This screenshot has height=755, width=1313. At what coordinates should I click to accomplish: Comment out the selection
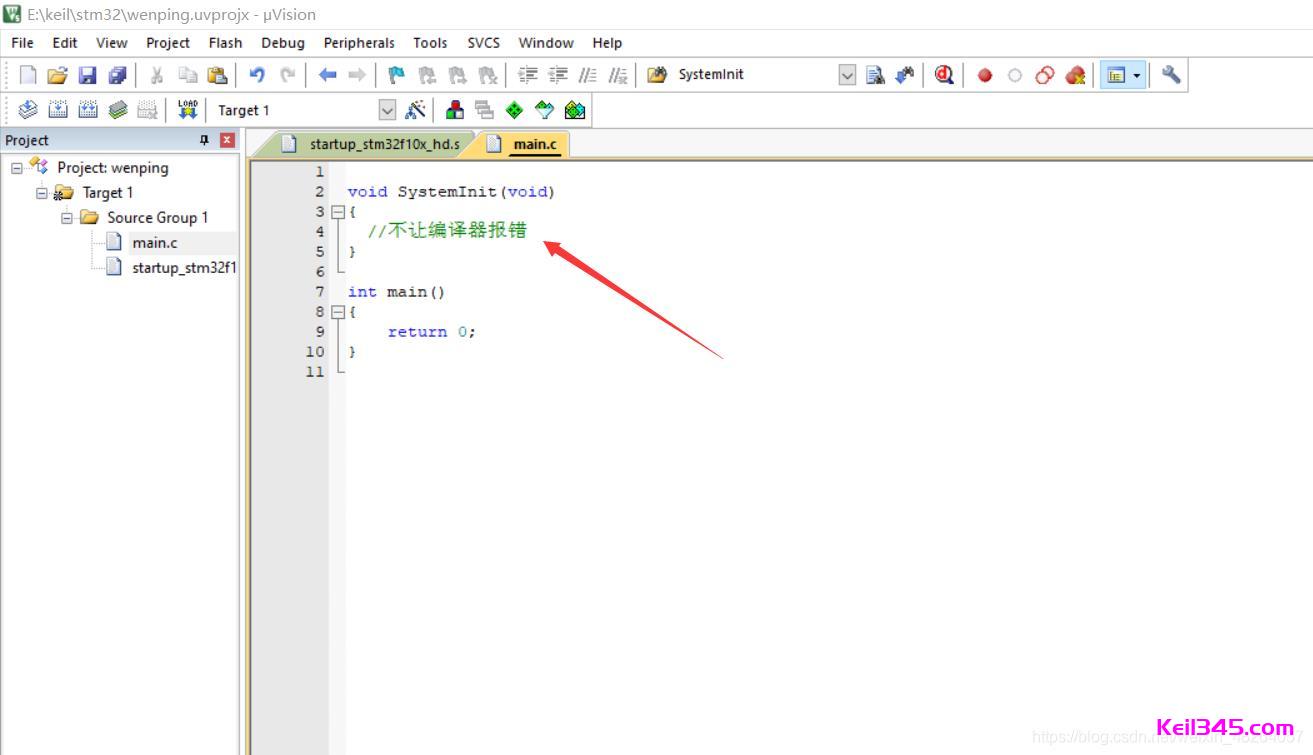click(x=588, y=75)
